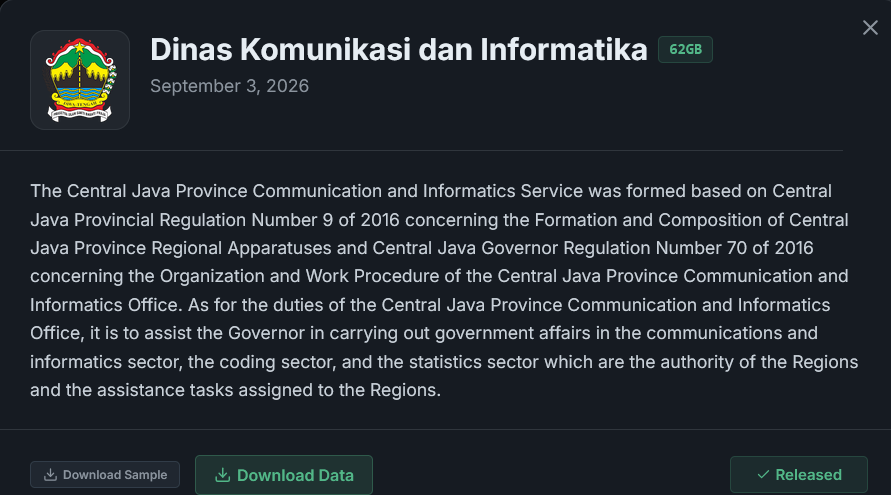The image size is (891, 495).
Task: Click the Download Sample button label
Action: pos(115,475)
